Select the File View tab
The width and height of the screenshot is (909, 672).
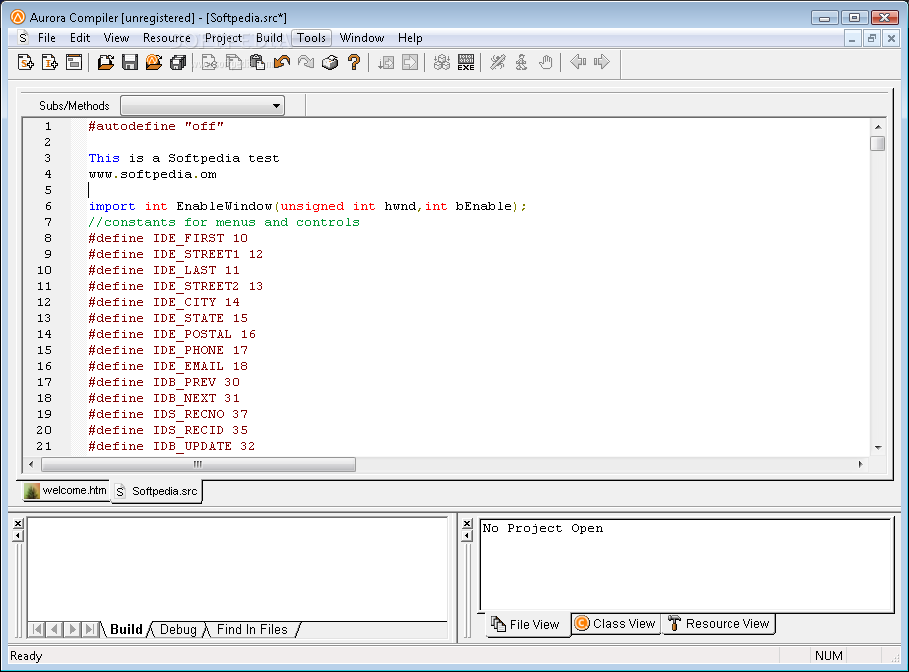pos(527,624)
